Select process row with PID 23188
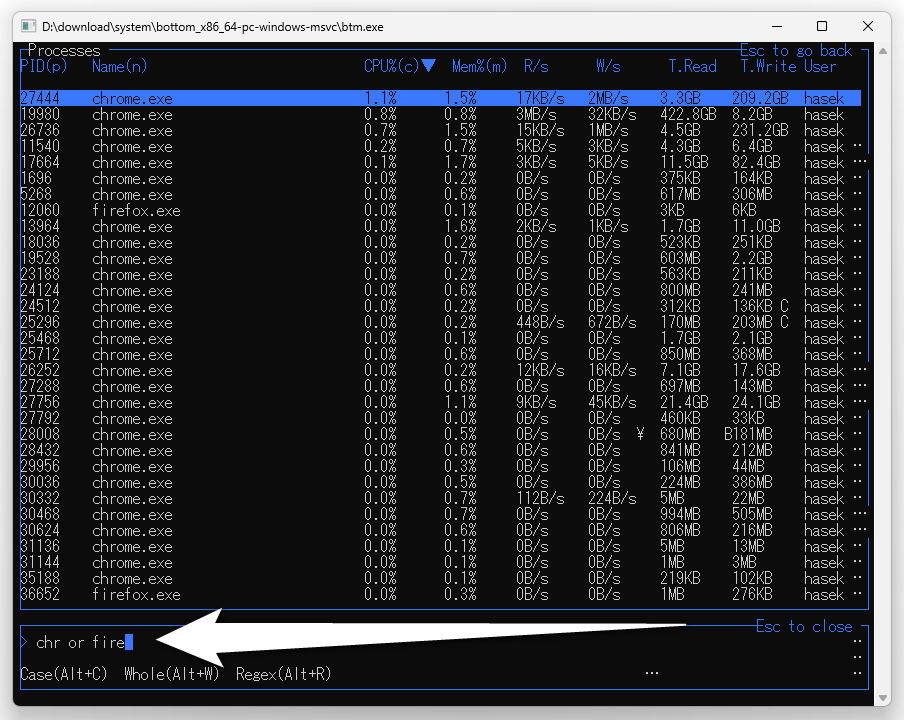This screenshot has height=720, width=904. (x=440, y=274)
